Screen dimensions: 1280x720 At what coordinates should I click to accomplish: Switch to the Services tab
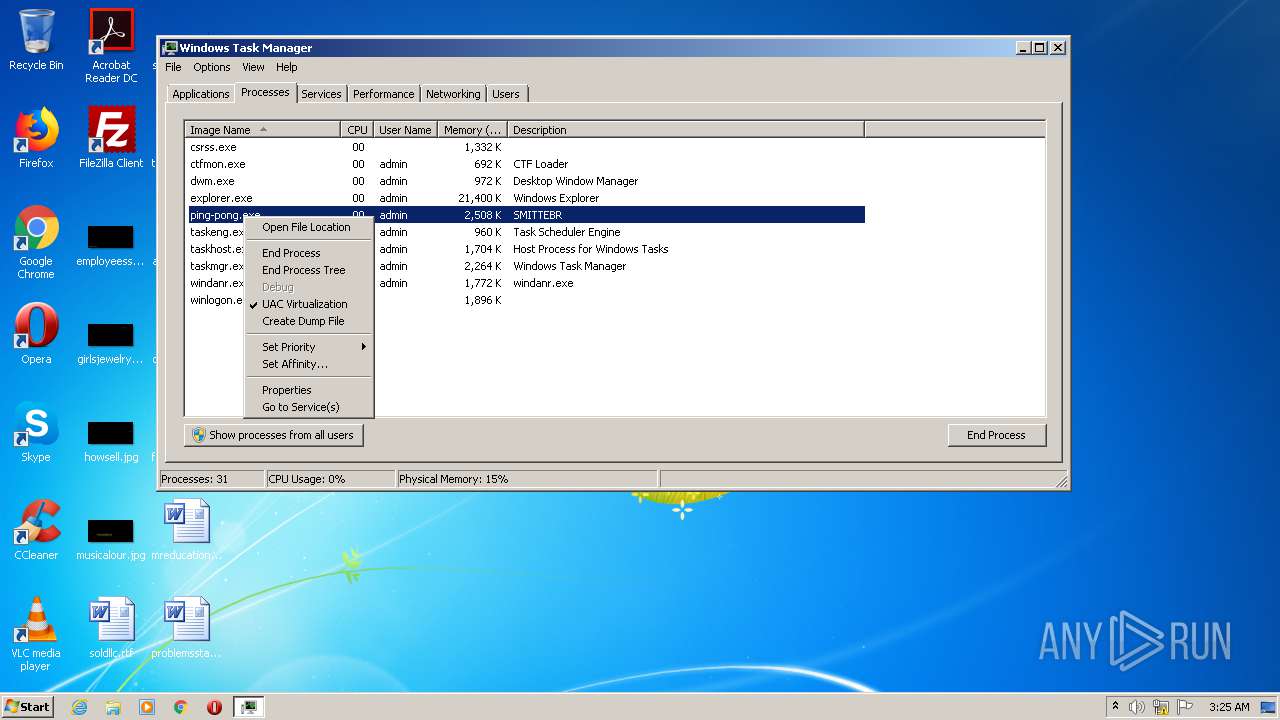pos(321,94)
